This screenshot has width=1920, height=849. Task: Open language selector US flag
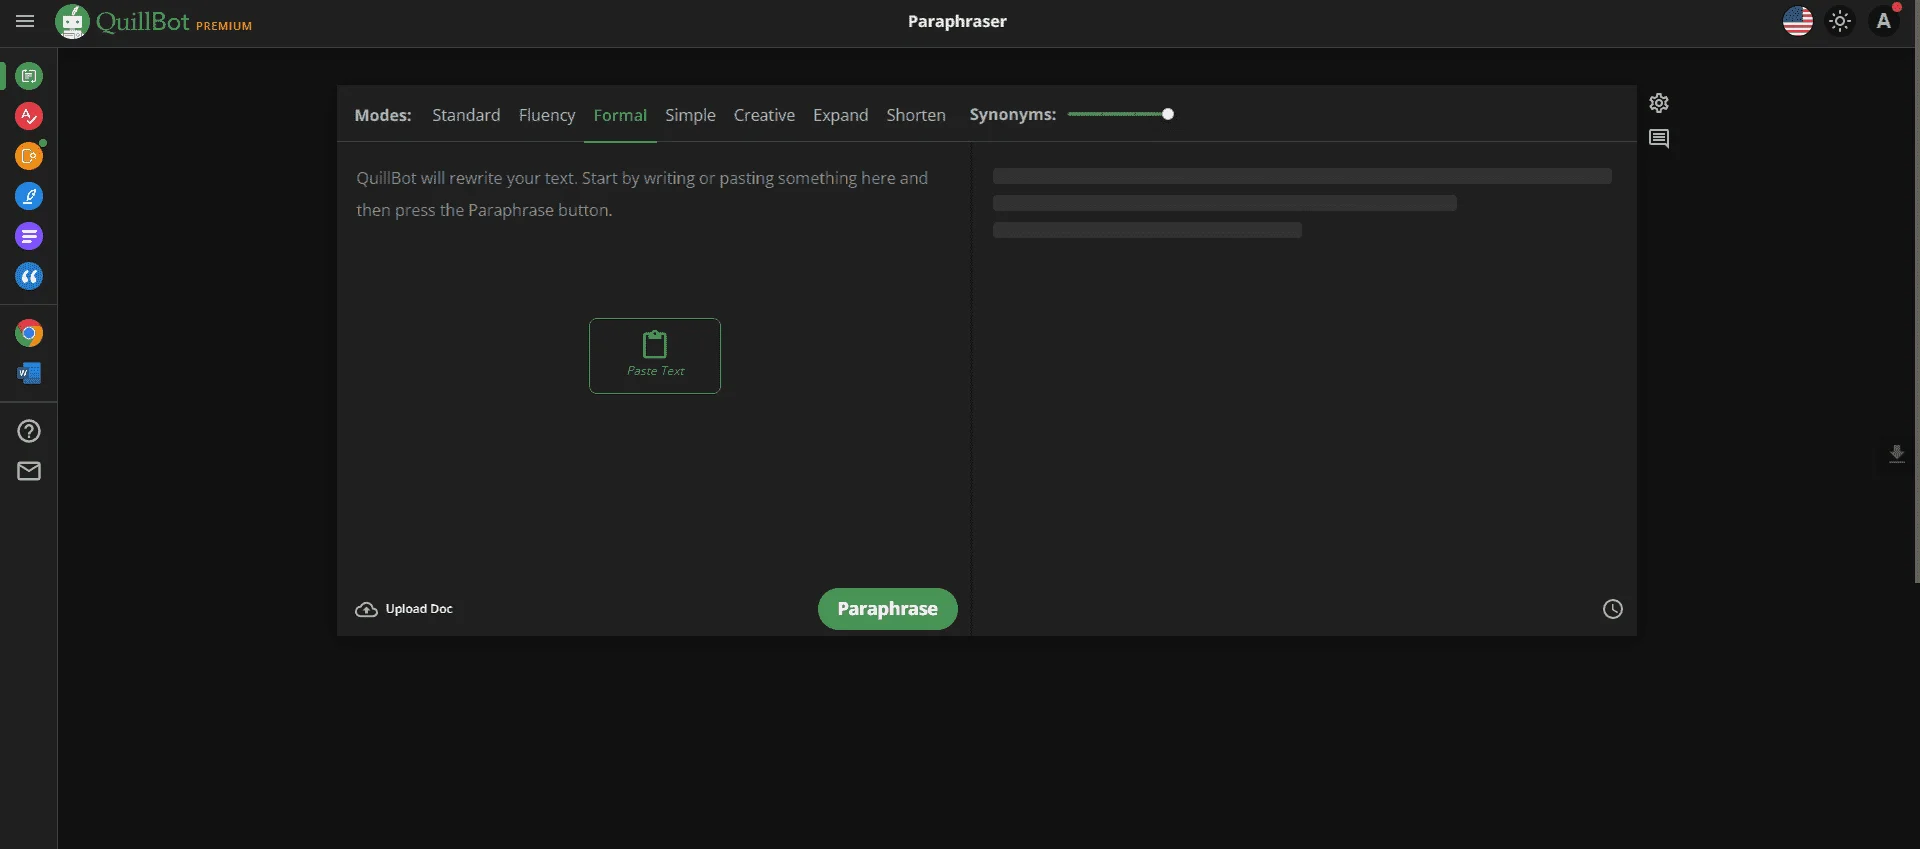pyautogui.click(x=1797, y=21)
